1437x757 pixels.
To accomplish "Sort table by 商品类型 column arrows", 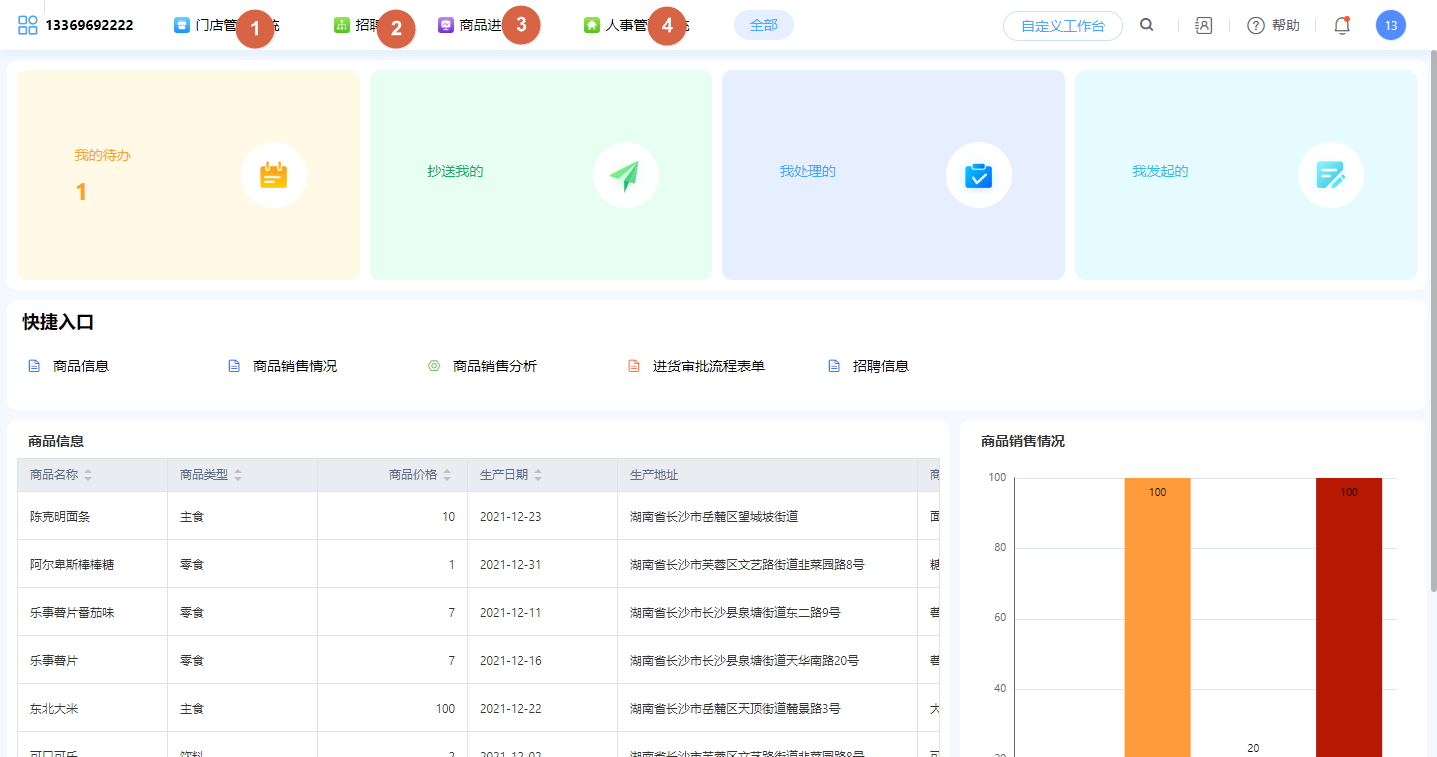I will coord(238,475).
